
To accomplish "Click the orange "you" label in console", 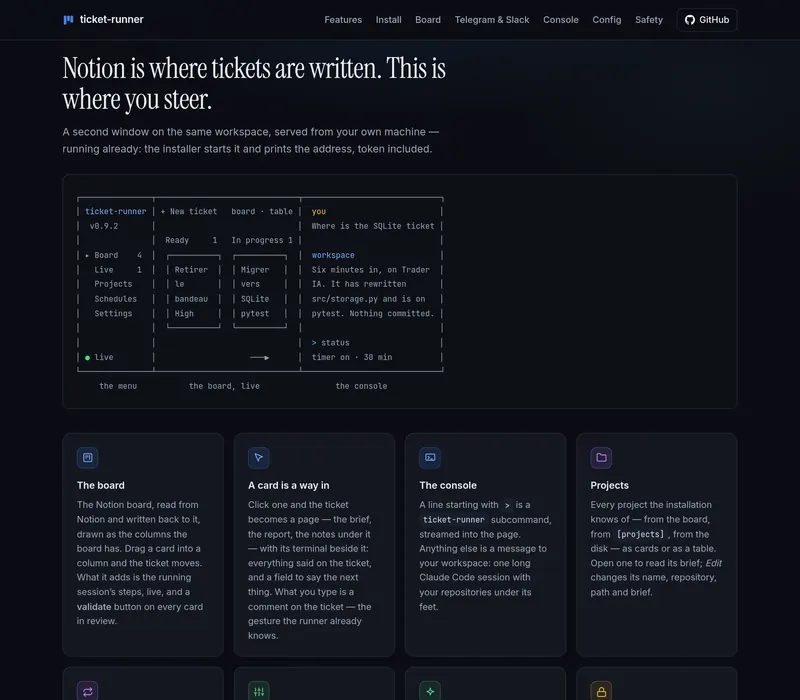I will coord(319,211).
